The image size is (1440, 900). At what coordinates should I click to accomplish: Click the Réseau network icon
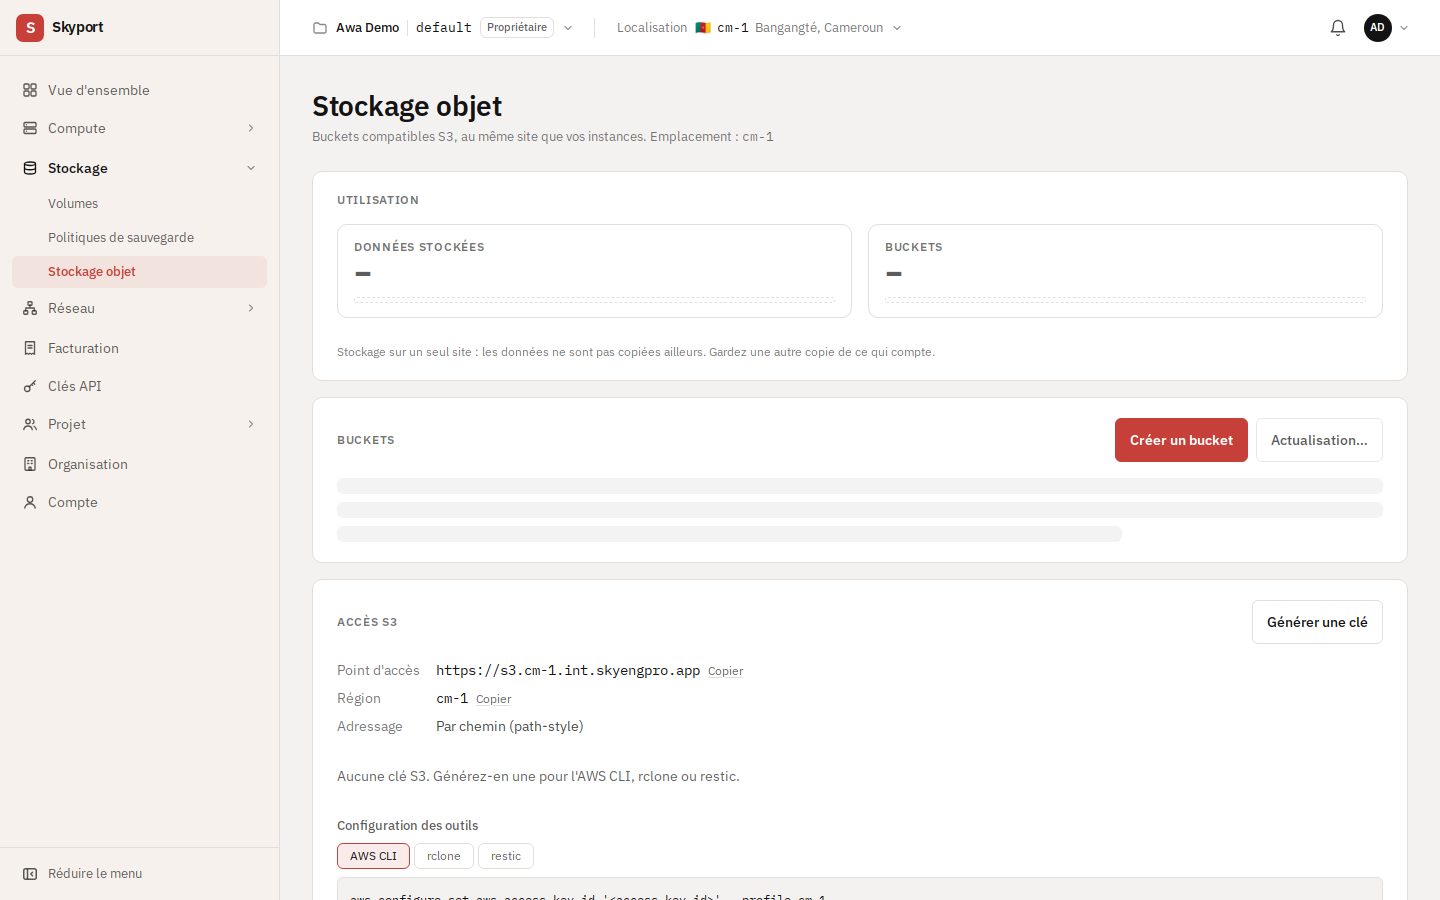(x=30, y=308)
